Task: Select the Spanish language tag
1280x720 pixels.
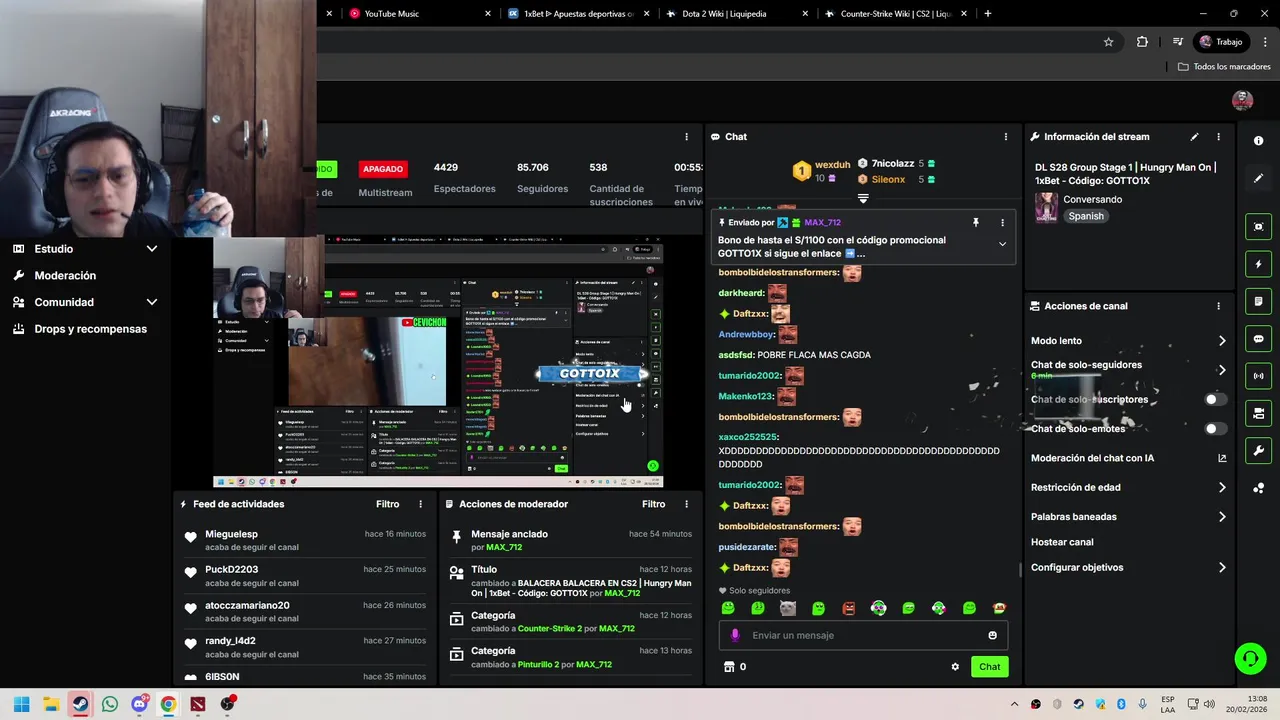Action: tap(1086, 216)
